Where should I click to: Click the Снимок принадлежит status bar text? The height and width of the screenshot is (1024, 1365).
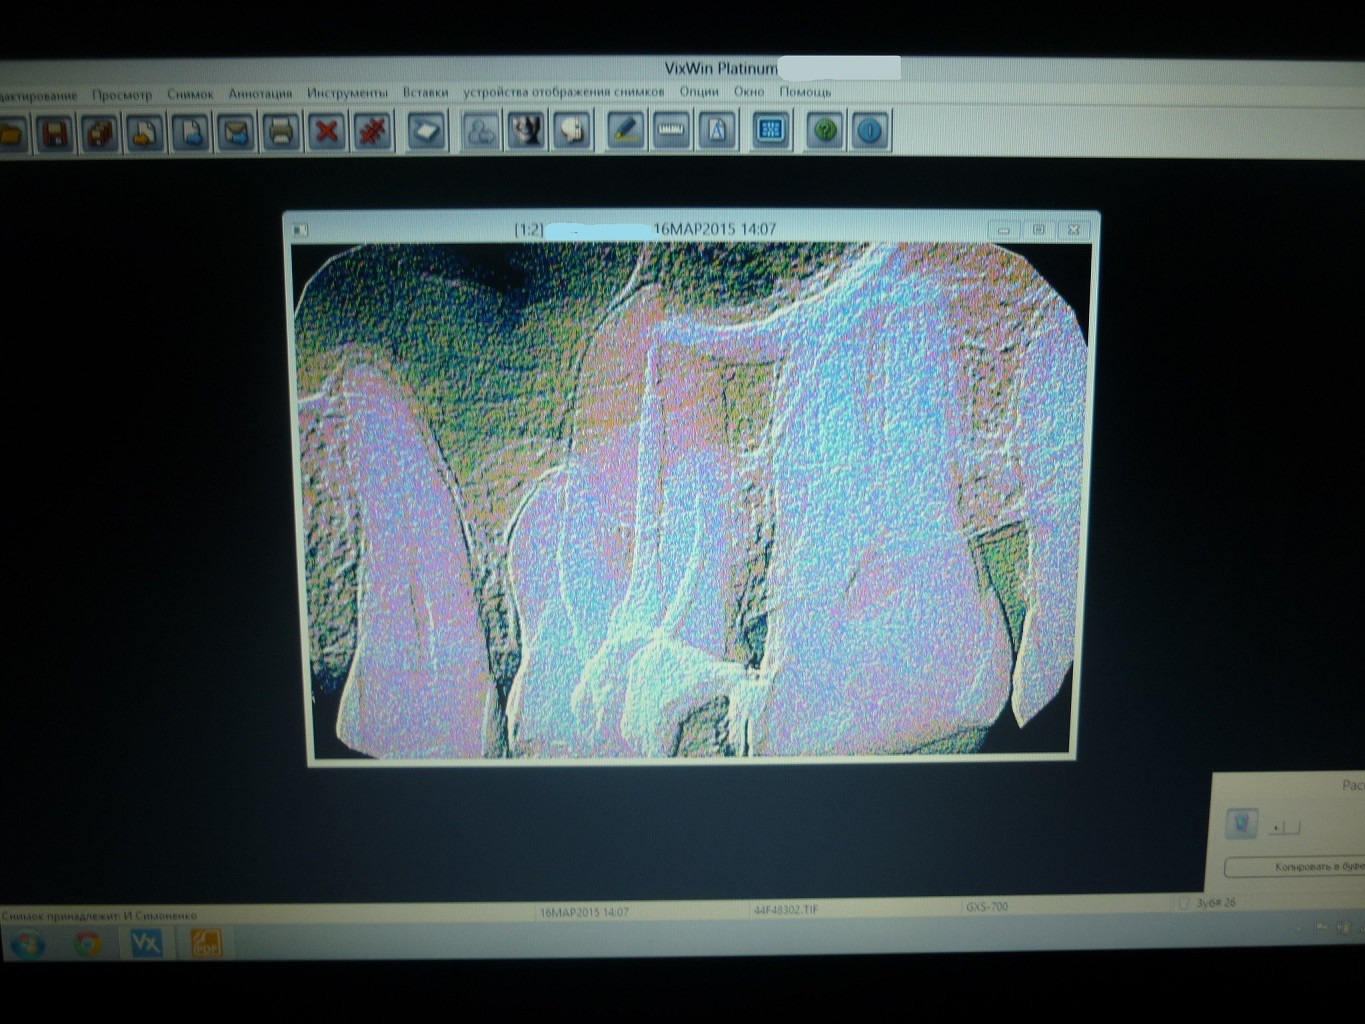pyautogui.click(x=99, y=916)
